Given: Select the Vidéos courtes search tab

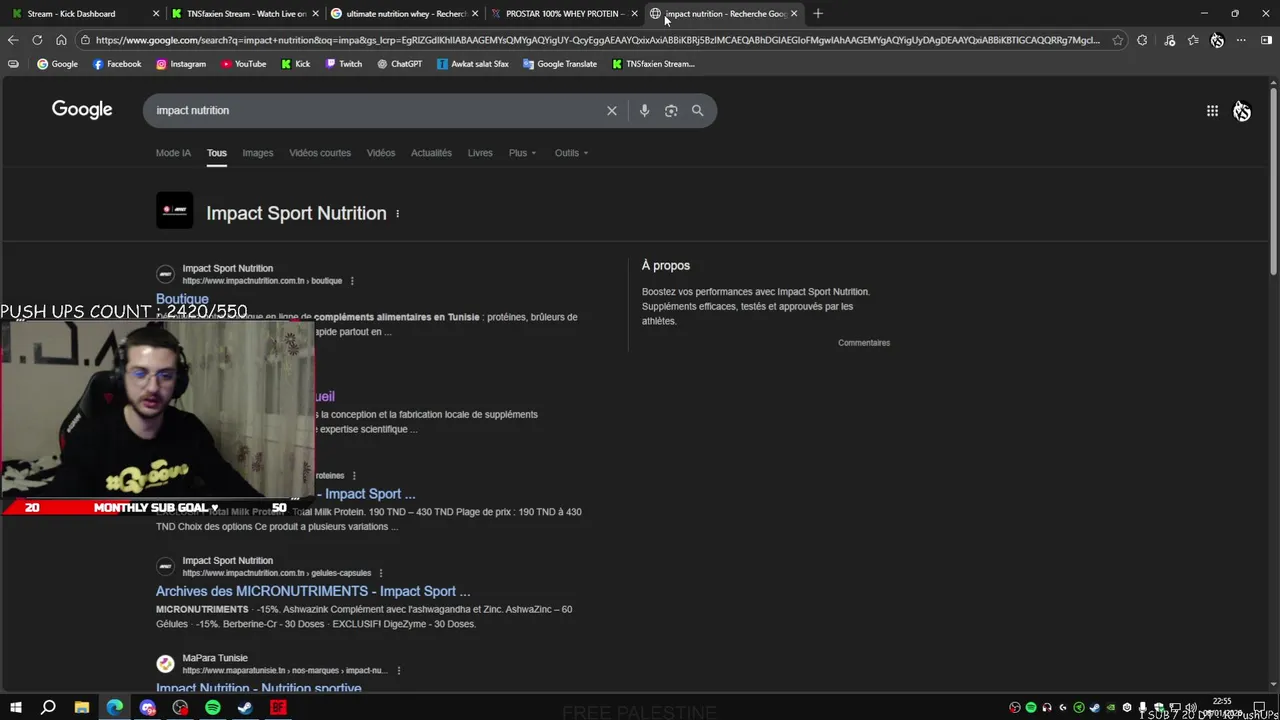Looking at the screenshot, I should (x=320, y=153).
